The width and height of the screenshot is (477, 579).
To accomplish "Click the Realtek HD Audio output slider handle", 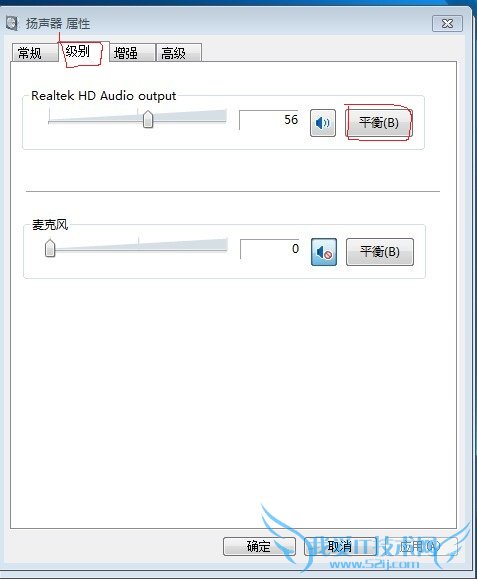I will 148,119.
